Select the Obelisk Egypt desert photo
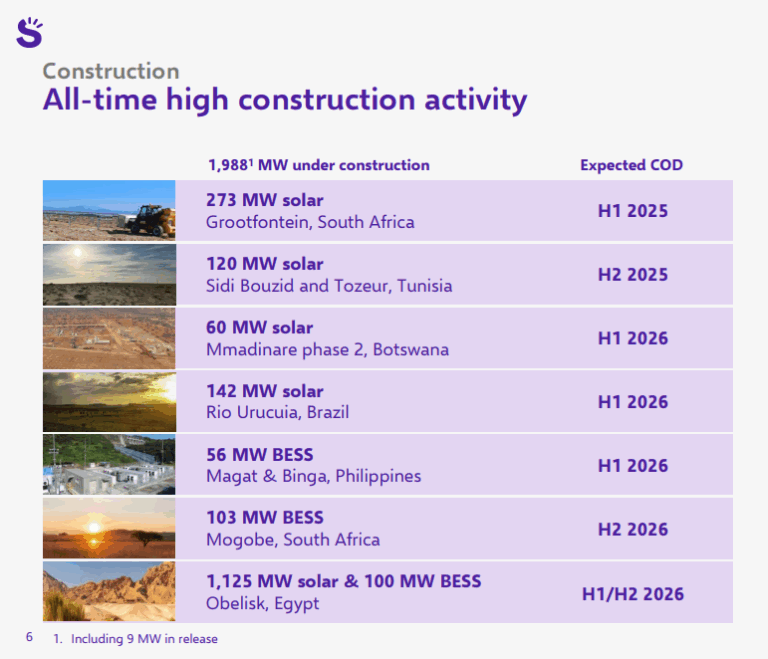768x659 pixels. tap(109, 592)
